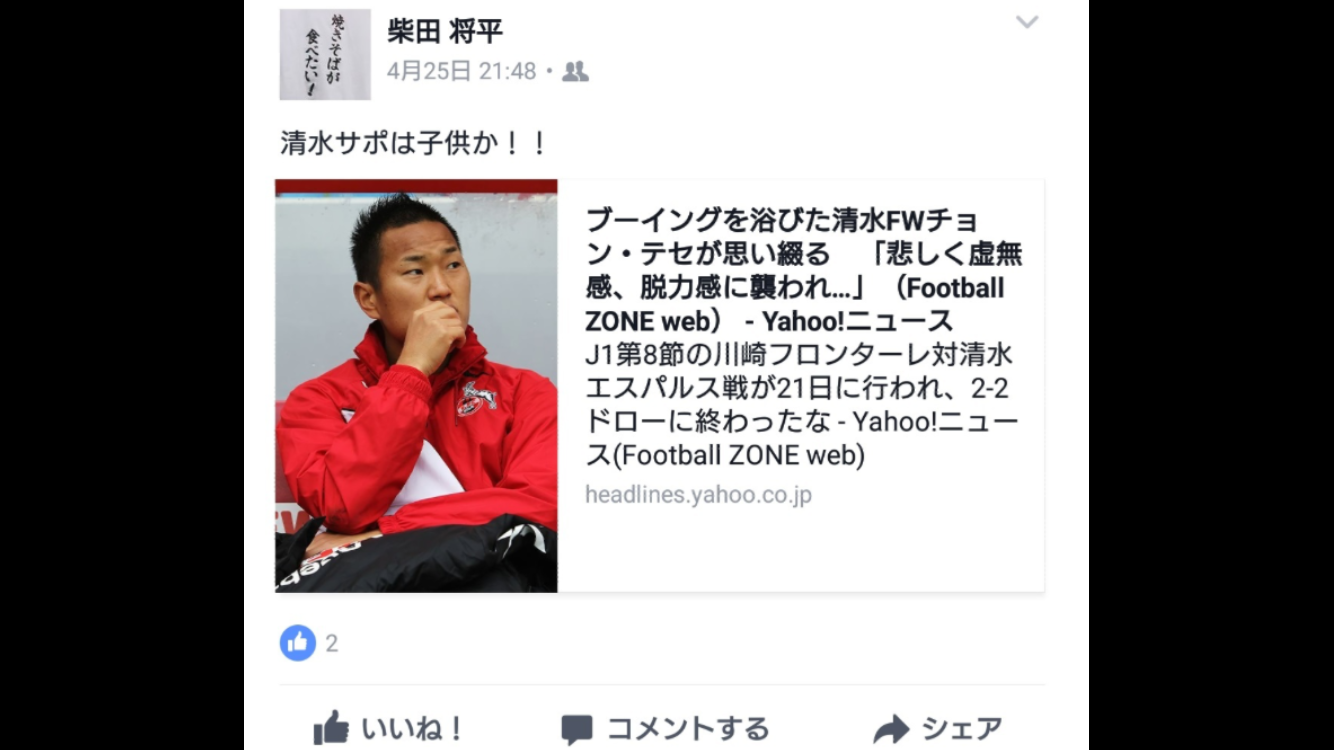
Task: Click the friends audience icon beside timestamp
Action: click(575, 71)
